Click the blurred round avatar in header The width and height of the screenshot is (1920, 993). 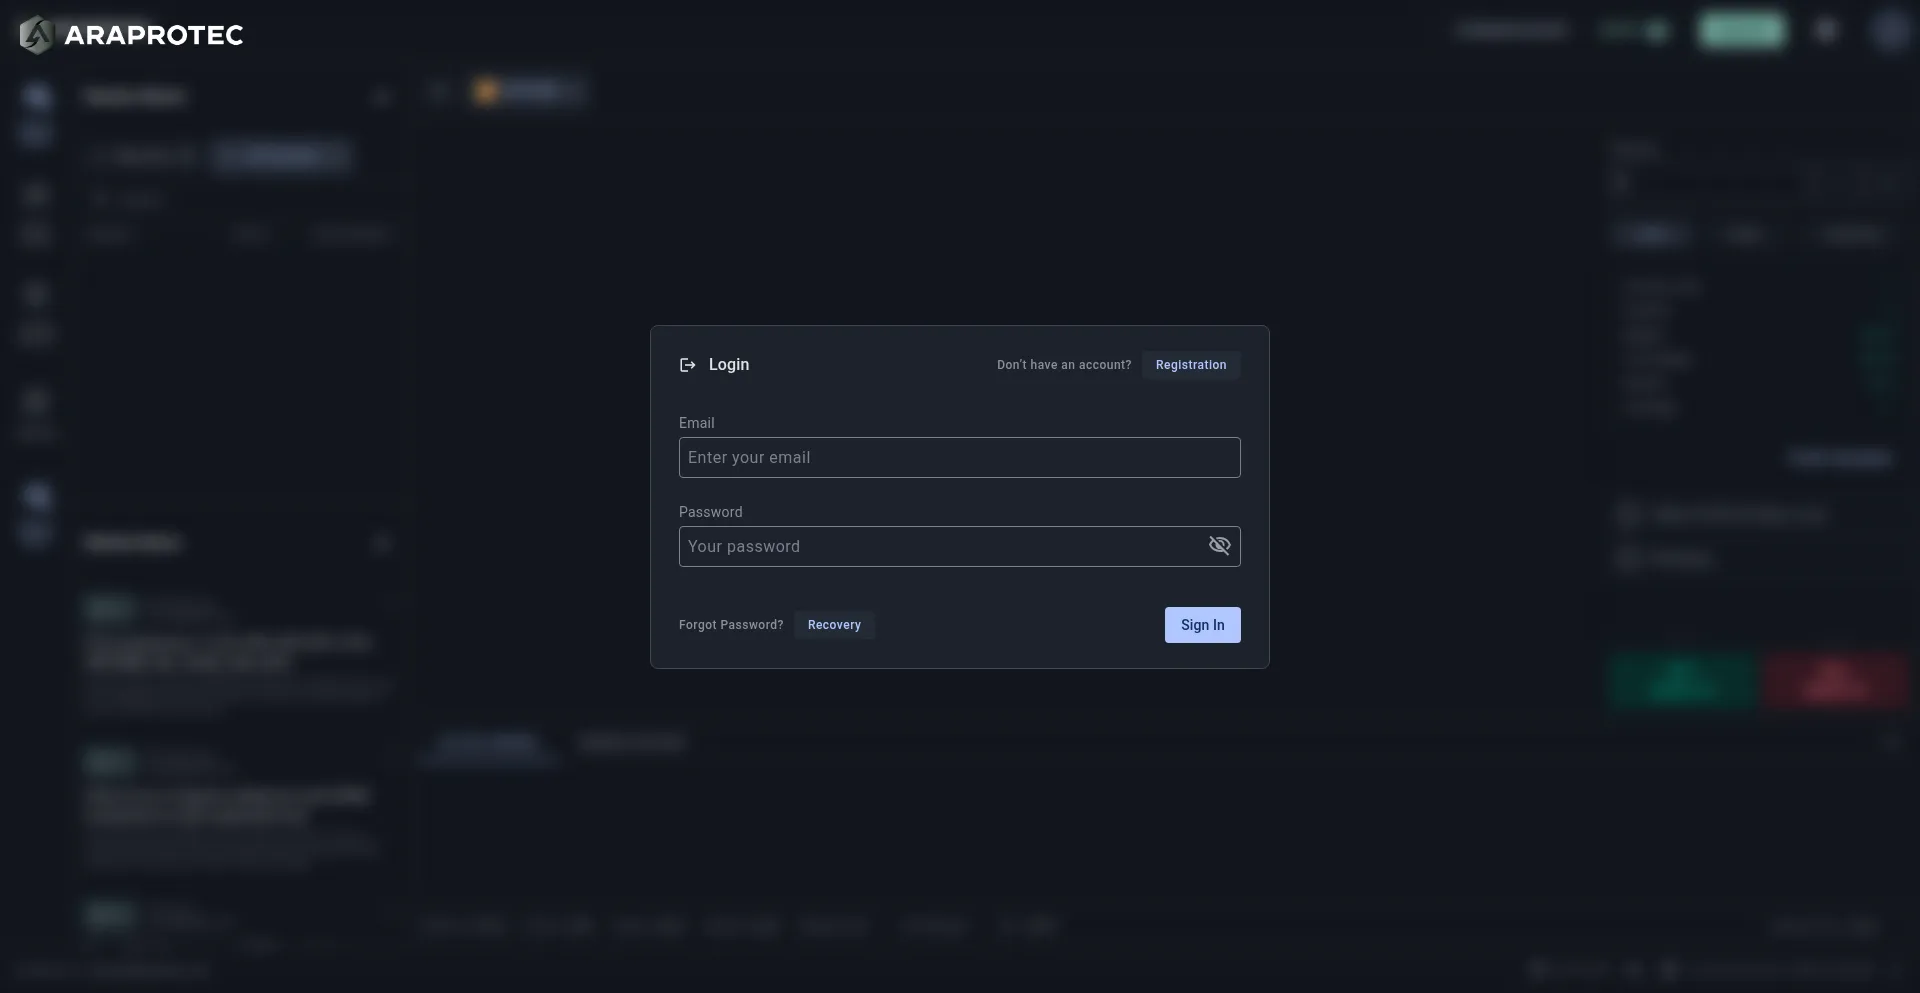[x=1889, y=31]
